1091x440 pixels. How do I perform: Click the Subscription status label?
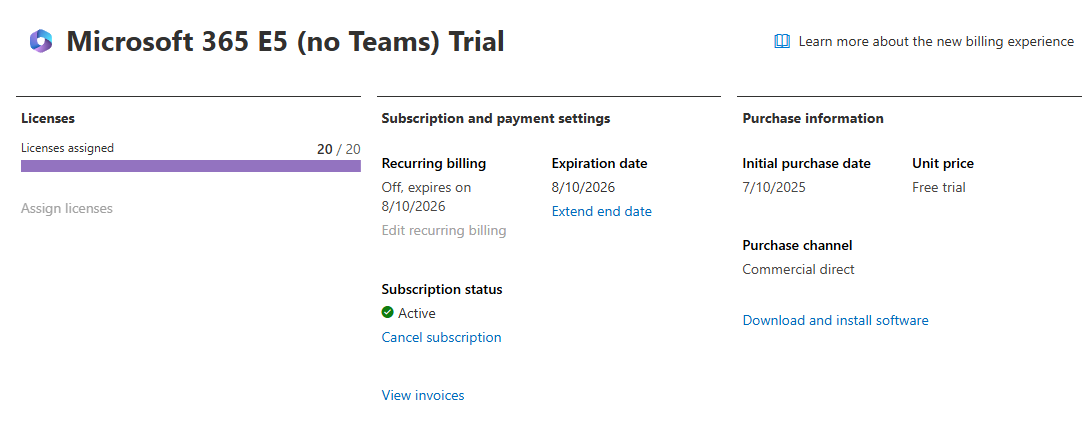coord(442,290)
